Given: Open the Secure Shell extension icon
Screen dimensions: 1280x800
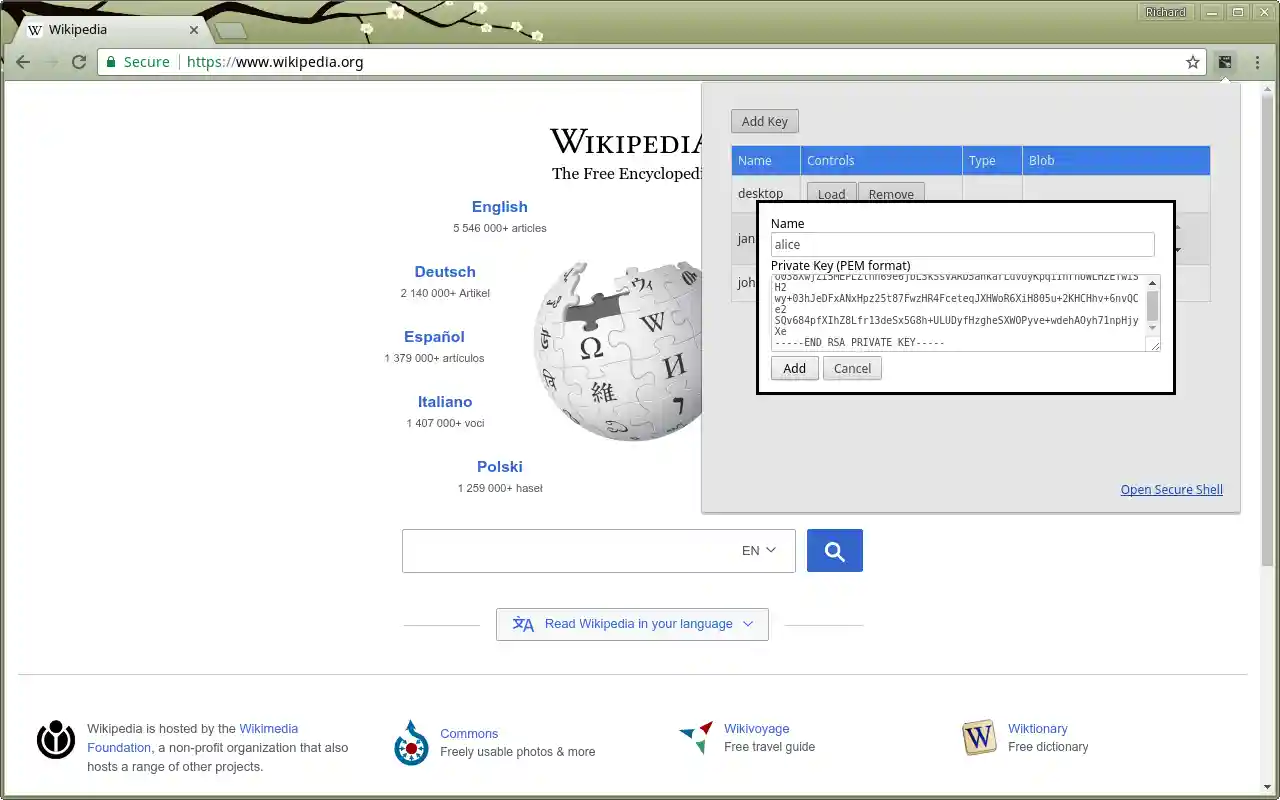Looking at the screenshot, I should [x=1225, y=61].
